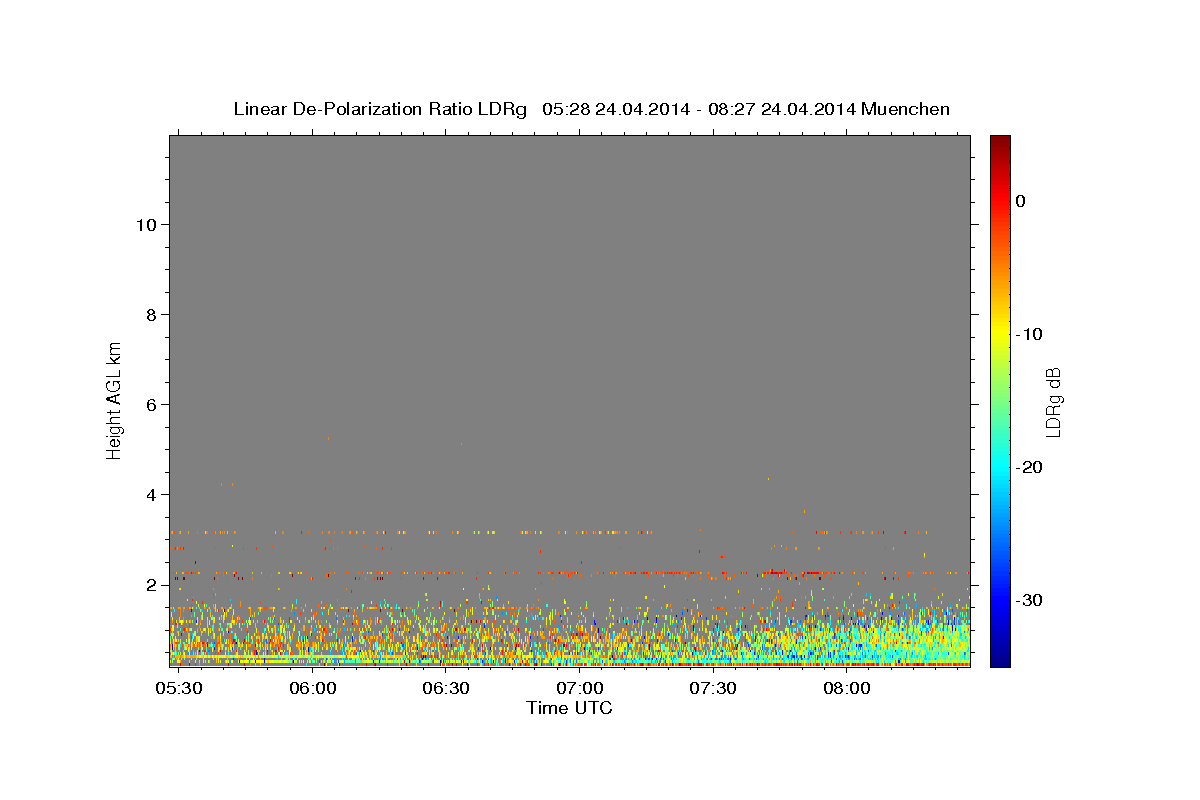Click the height tick label 4
This screenshot has height=800, width=1200.
pos(149,495)
